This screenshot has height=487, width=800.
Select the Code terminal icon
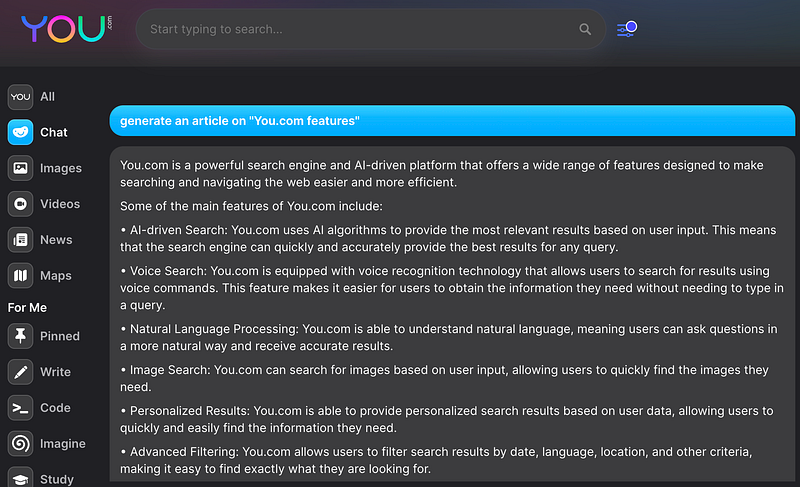[20, 408]
